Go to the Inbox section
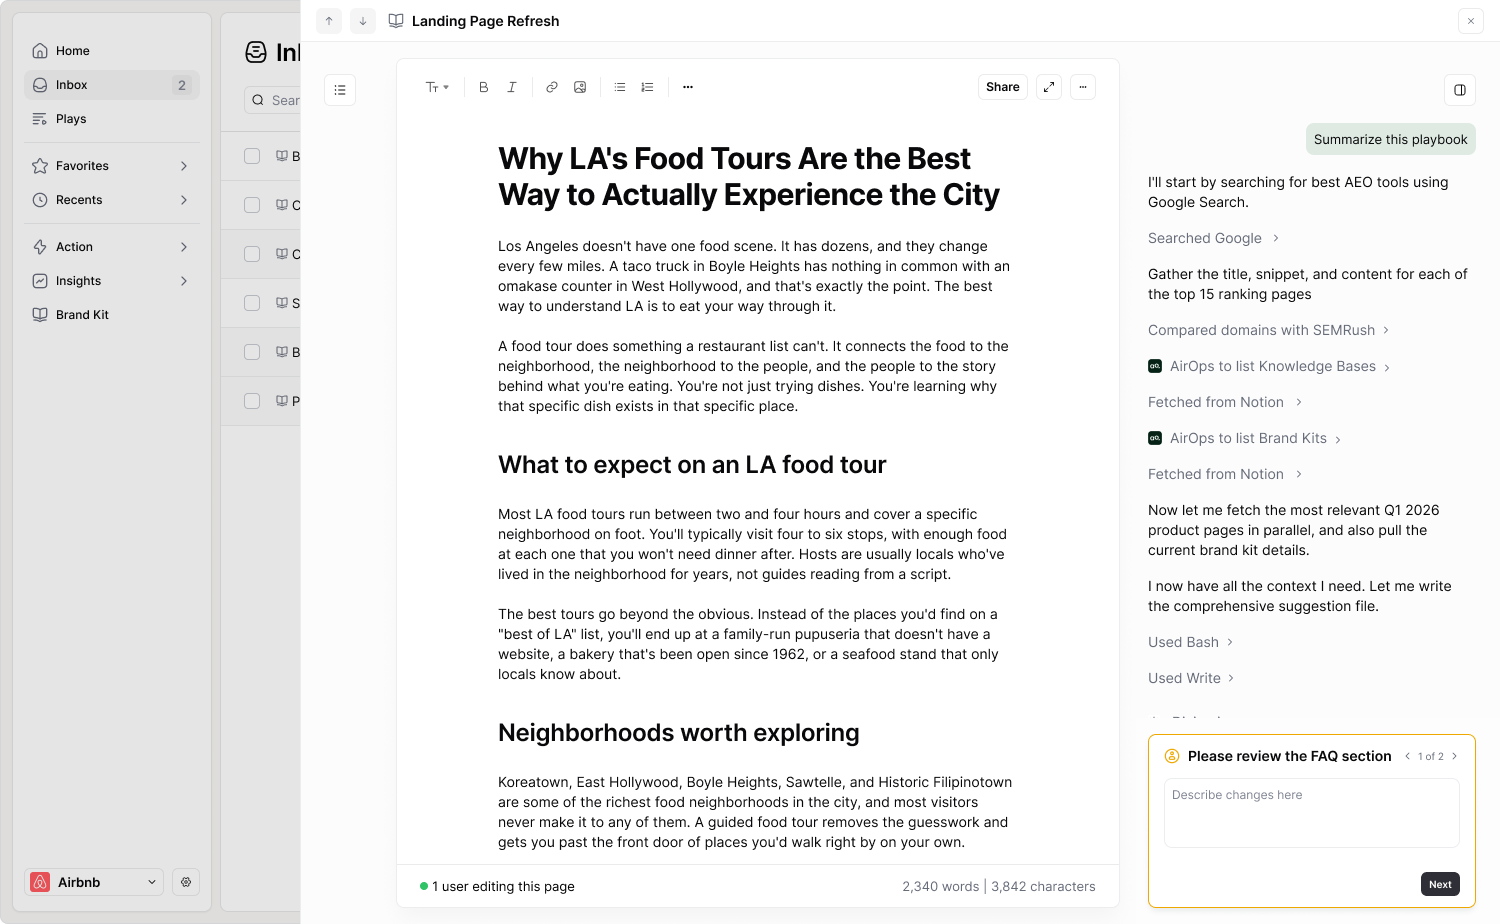 click(72, 84)
